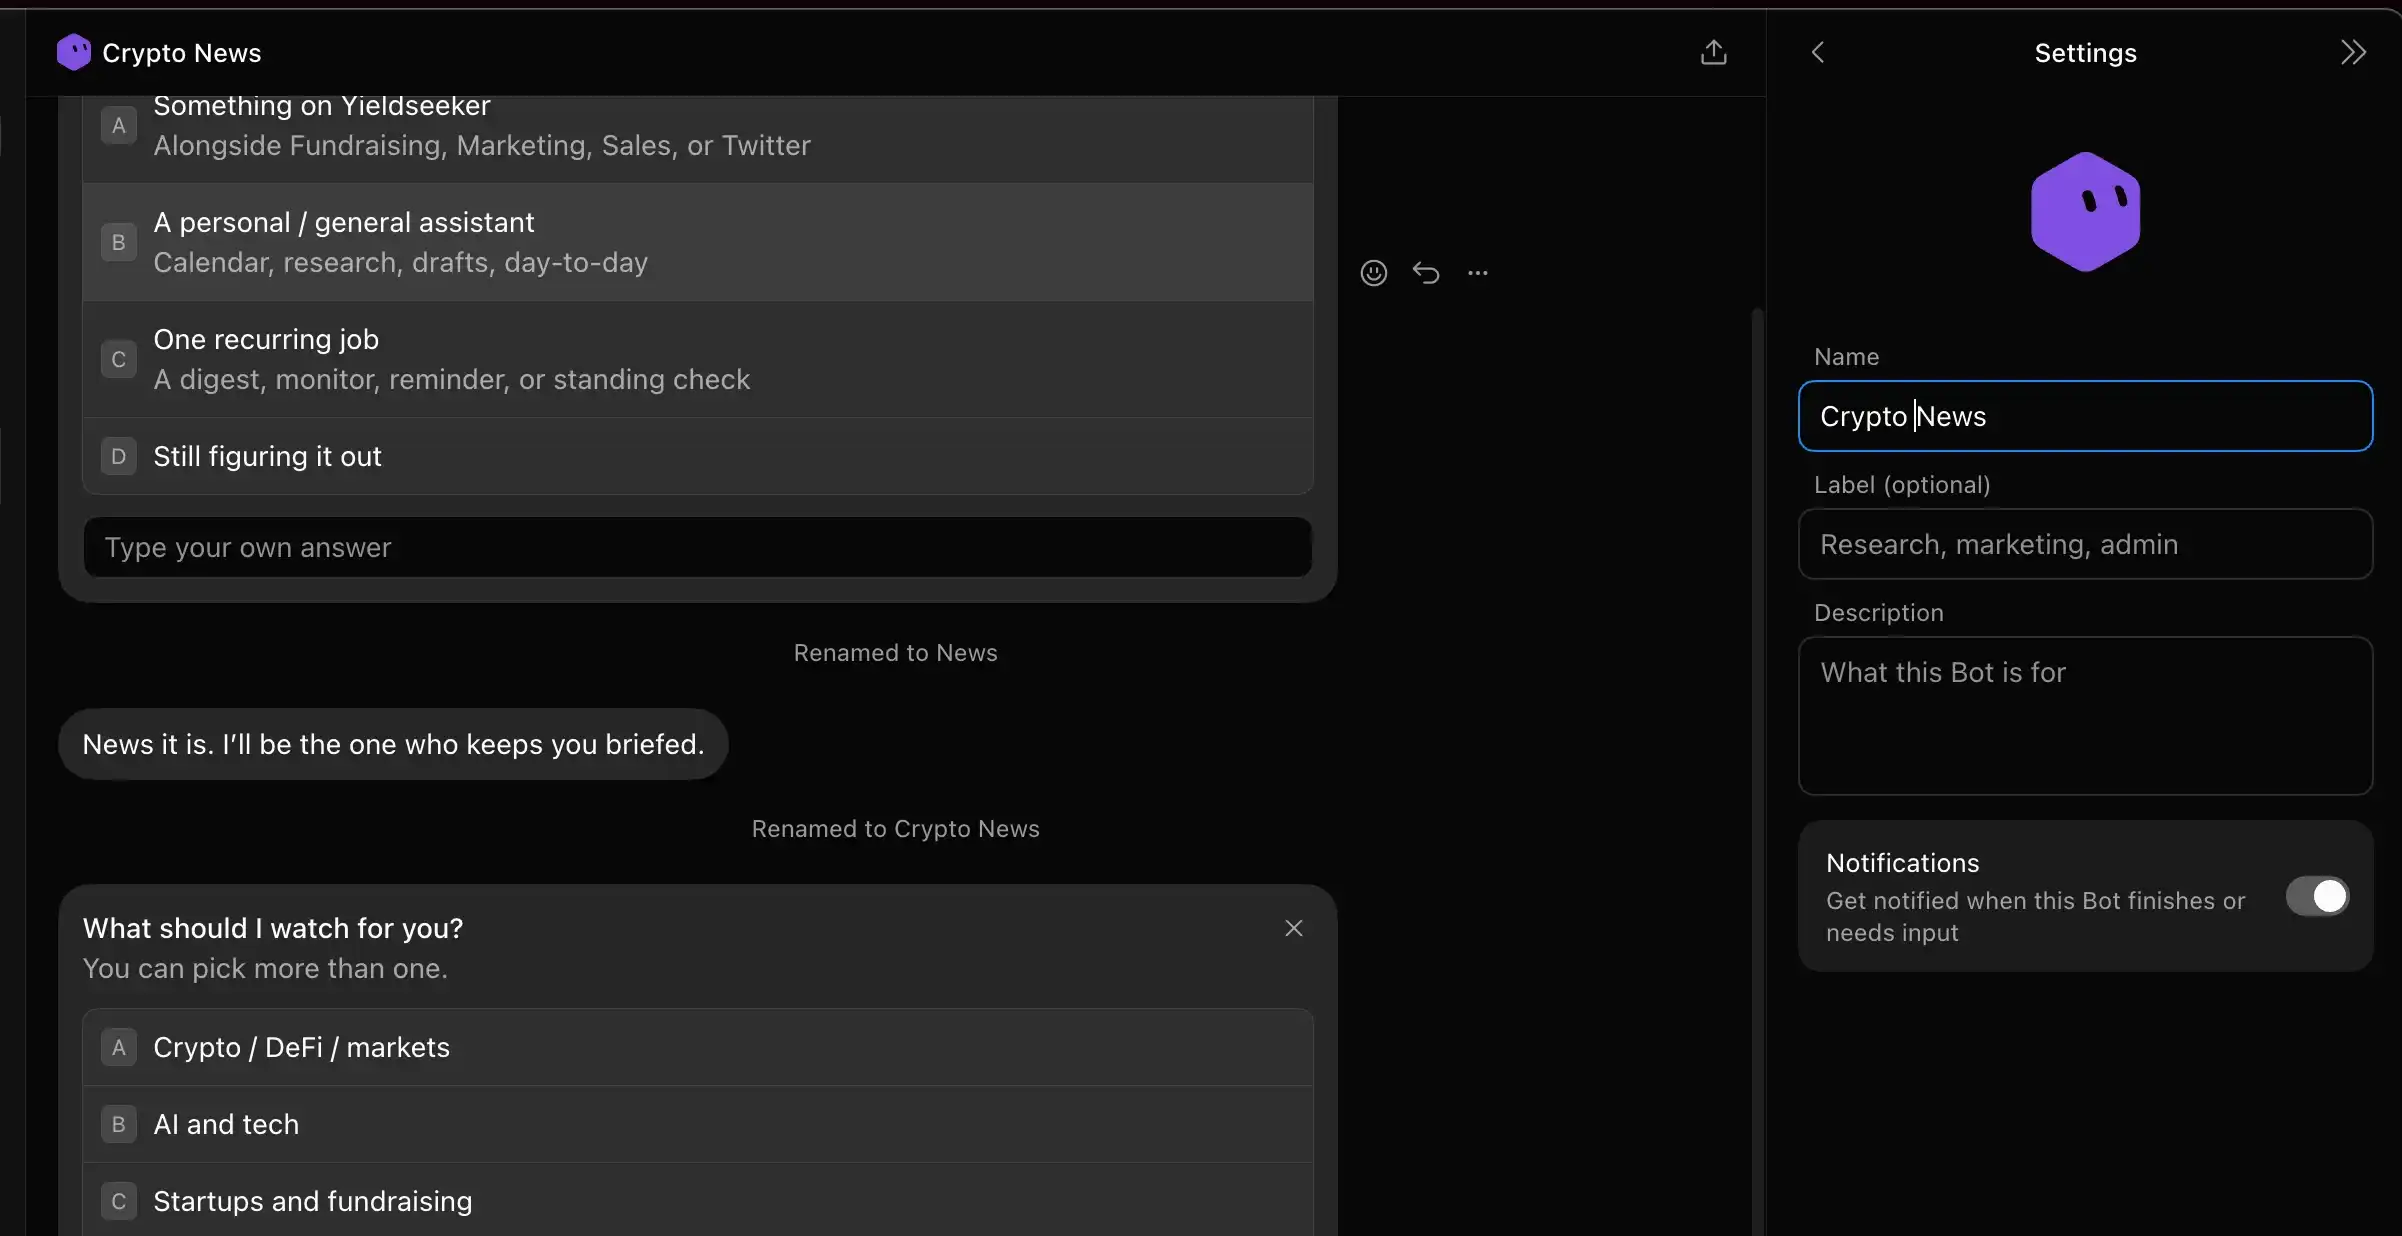Choose 'A personal / general assistant' option
Screen dimensions: 2402x1236
pyautogui.click(x=697, y=242)
